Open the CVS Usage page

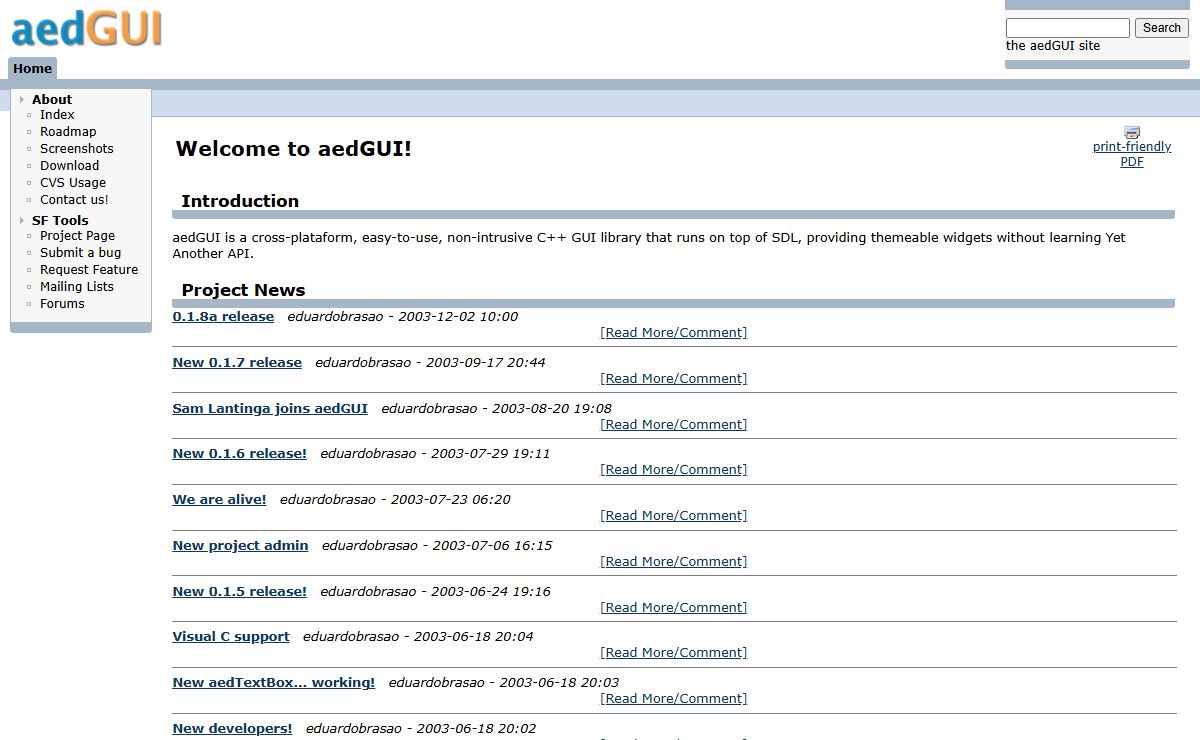(x=72, y=183)
